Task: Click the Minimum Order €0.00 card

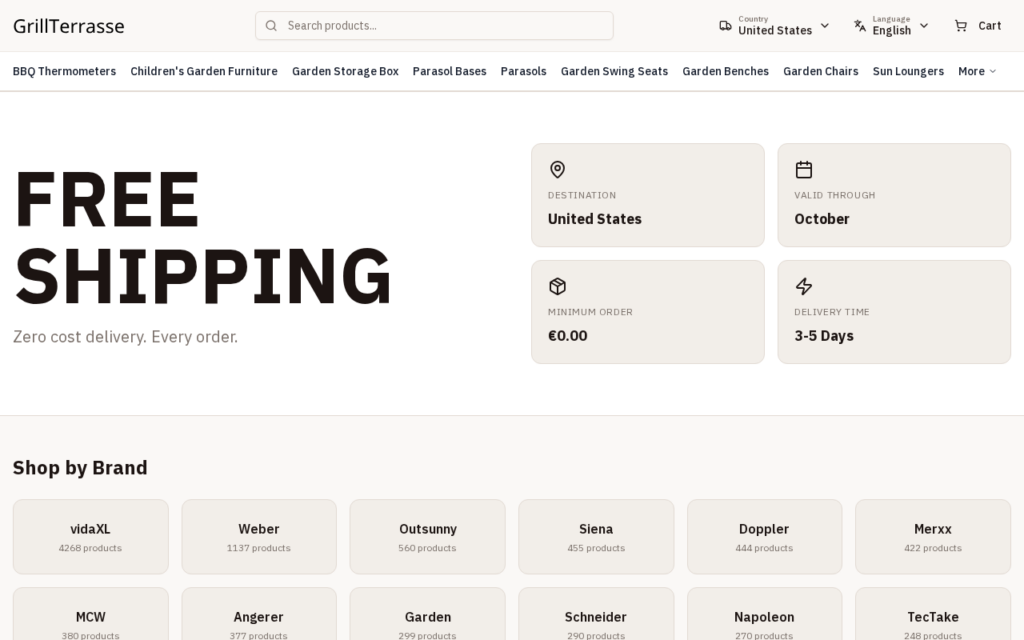Action: (x=648, y=312)
